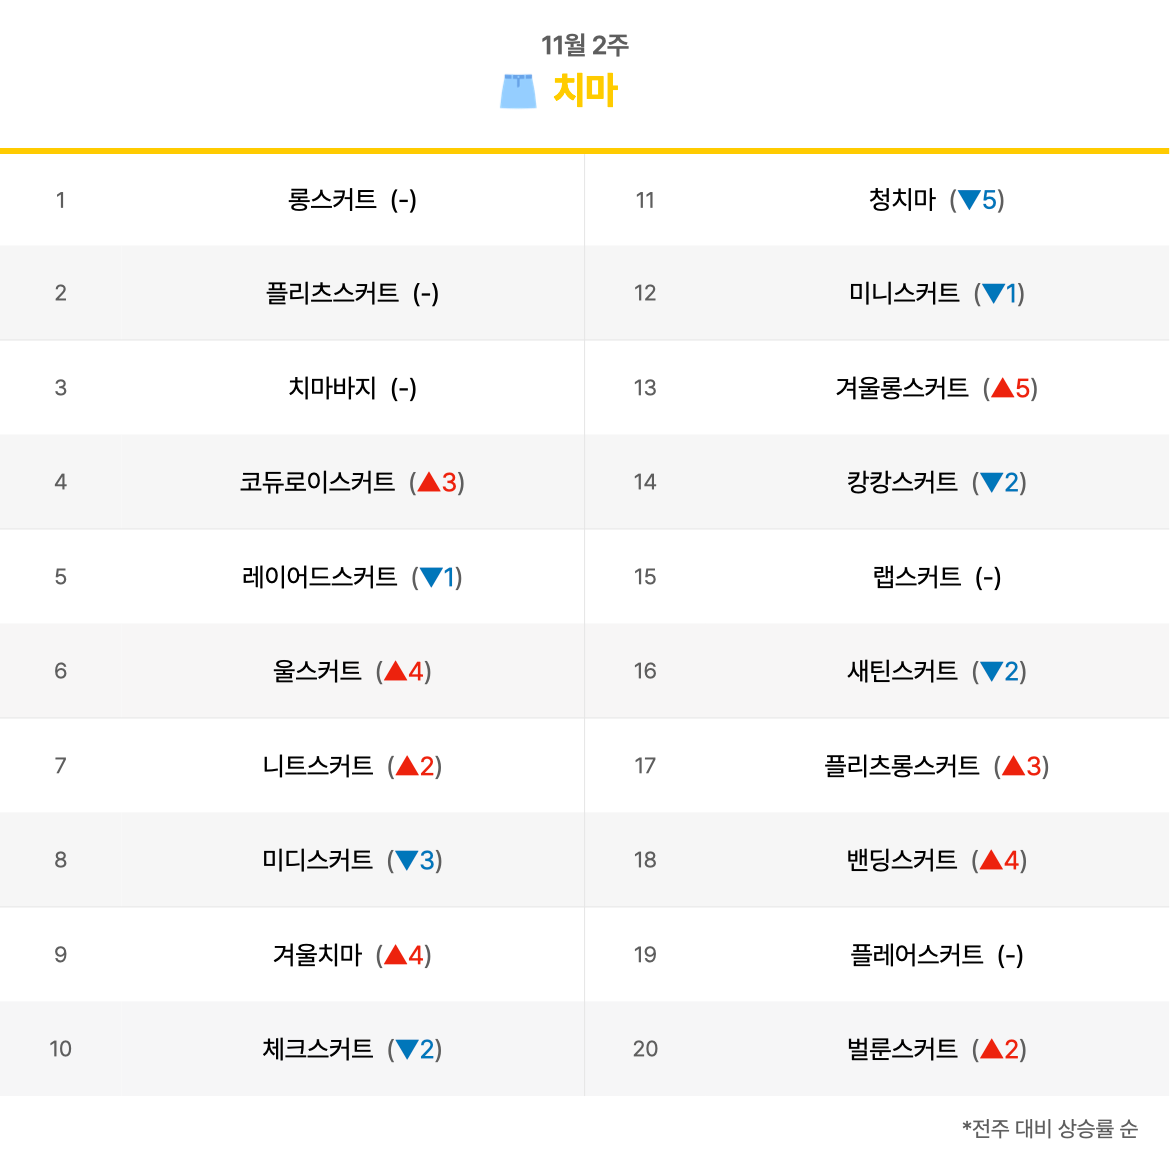
Task: Open the 플리츠스커트 keyword
Action: coord(332,292)
